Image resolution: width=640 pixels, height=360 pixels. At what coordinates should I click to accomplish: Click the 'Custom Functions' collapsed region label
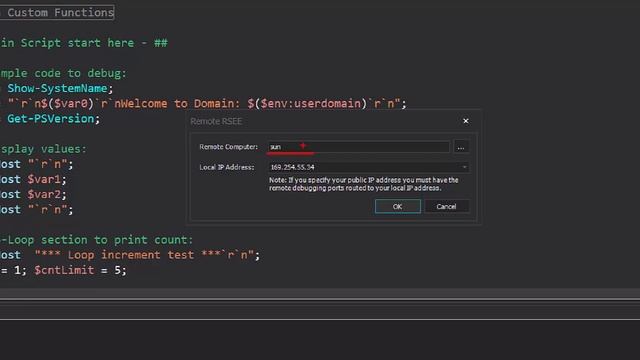(x=57, y=13)
